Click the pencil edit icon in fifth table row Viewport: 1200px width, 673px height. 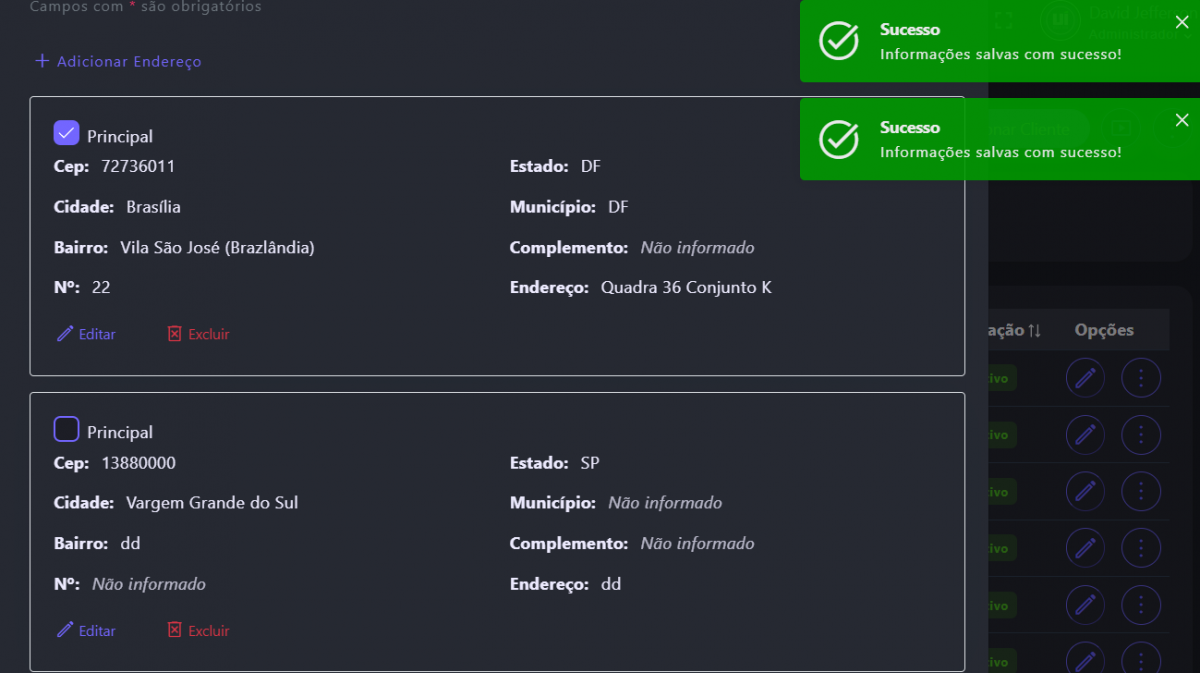tap(1085, 604)
